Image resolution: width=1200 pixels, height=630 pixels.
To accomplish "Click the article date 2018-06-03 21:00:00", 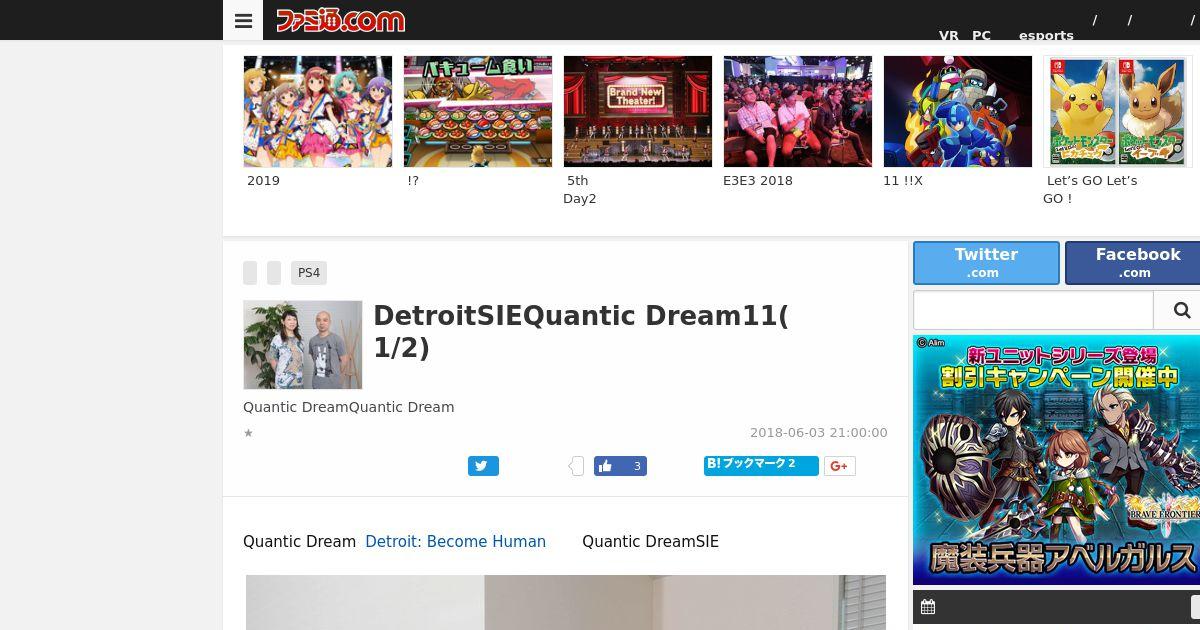I will coord(819,433).
